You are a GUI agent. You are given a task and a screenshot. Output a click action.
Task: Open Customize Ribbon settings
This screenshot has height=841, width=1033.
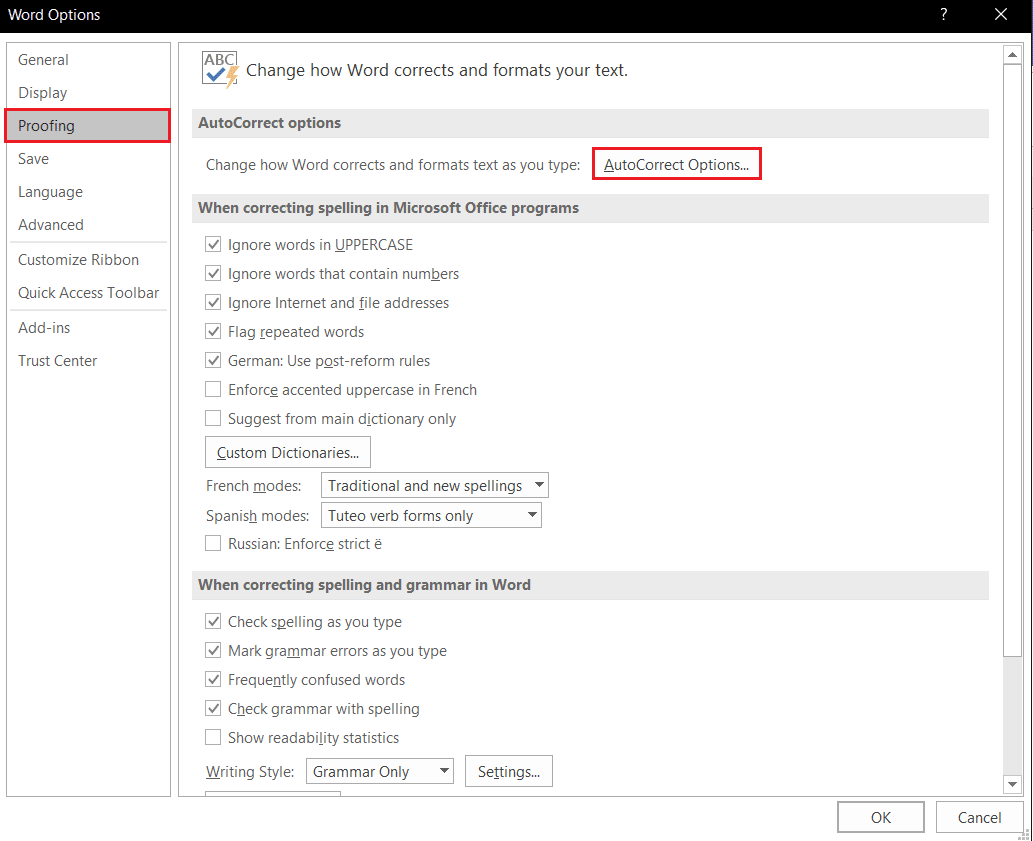pos(78,259)
